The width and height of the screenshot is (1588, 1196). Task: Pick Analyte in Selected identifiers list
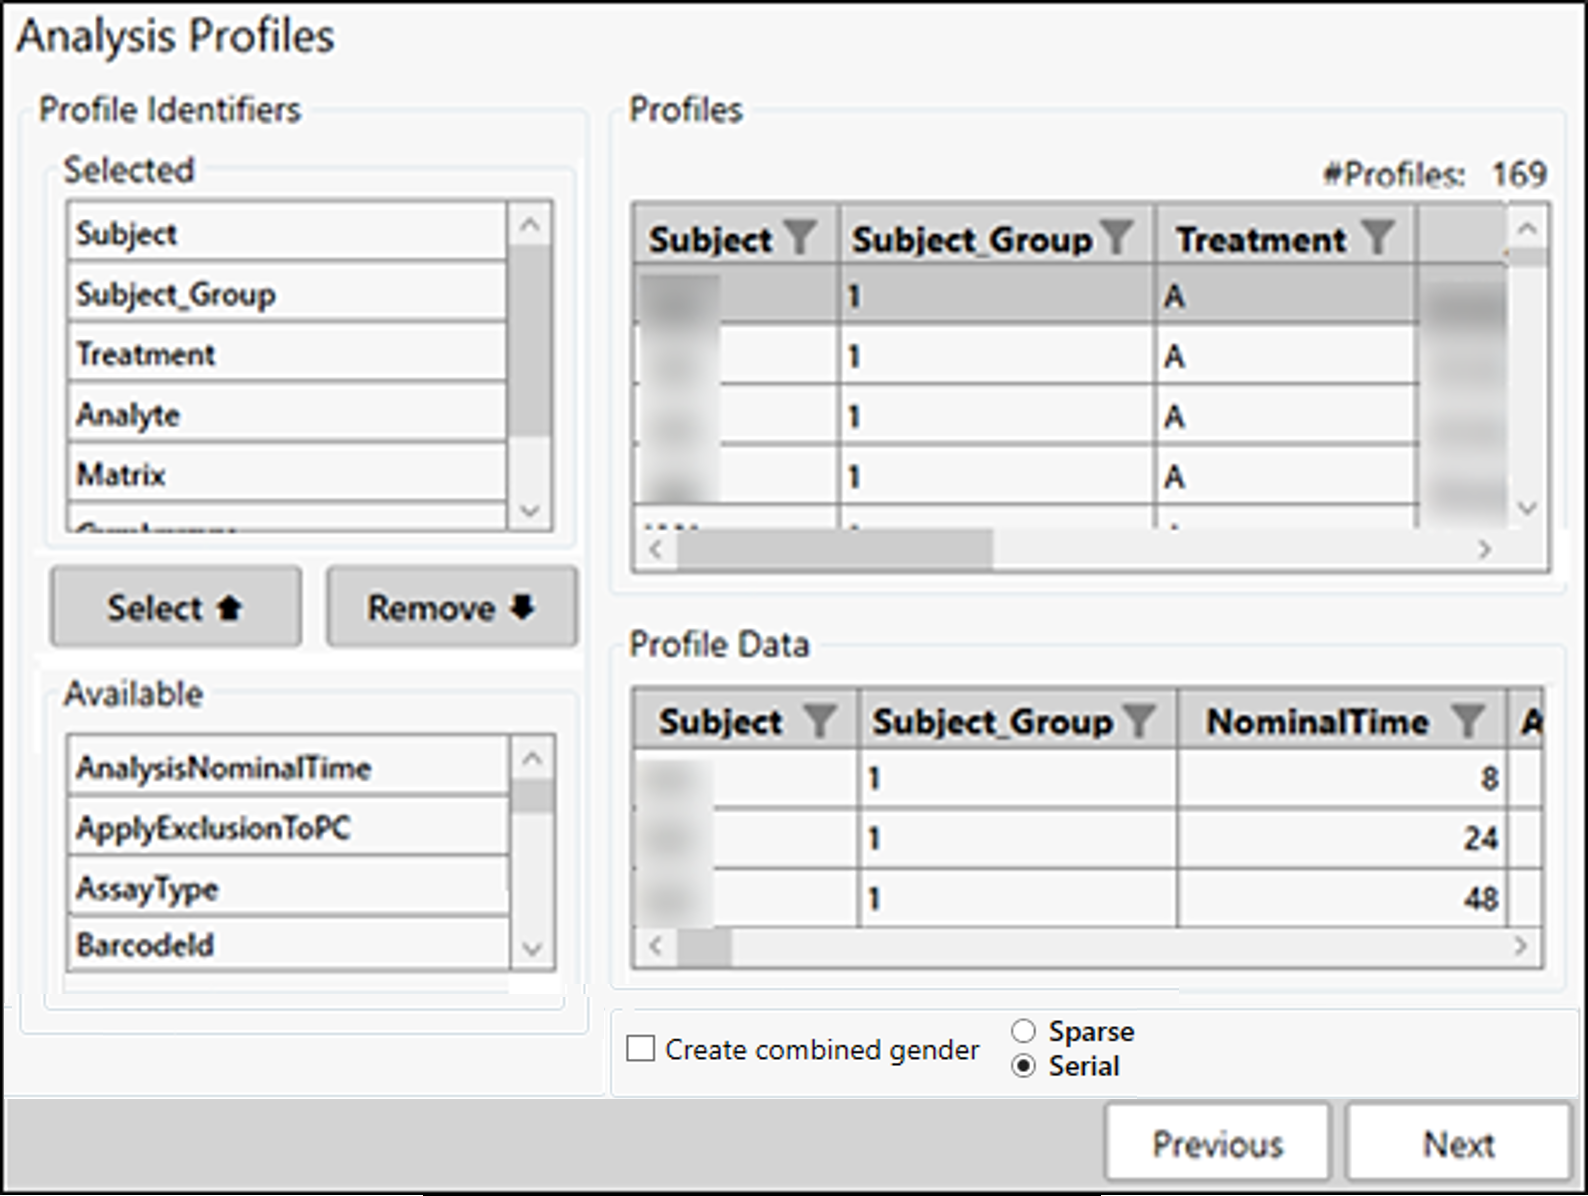(287, 413)
